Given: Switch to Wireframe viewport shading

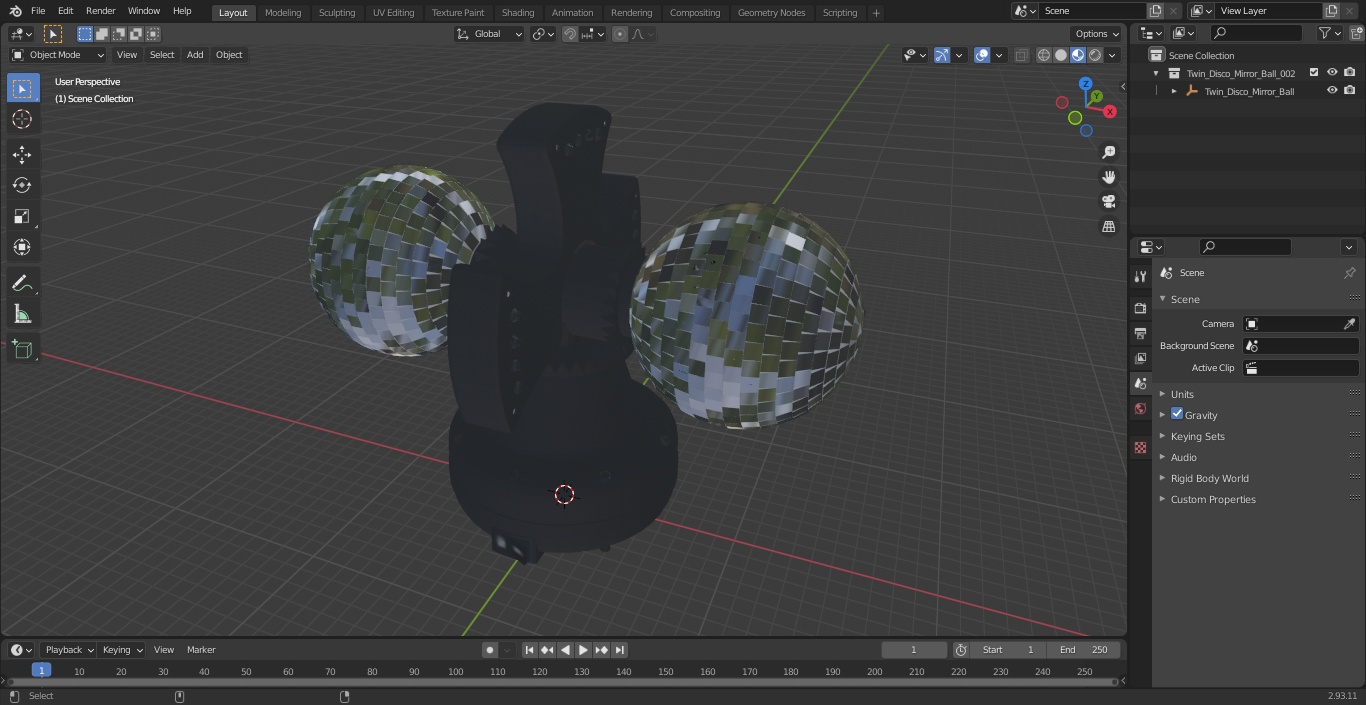Looking at the screenshot, I should tap(1044, 55).
